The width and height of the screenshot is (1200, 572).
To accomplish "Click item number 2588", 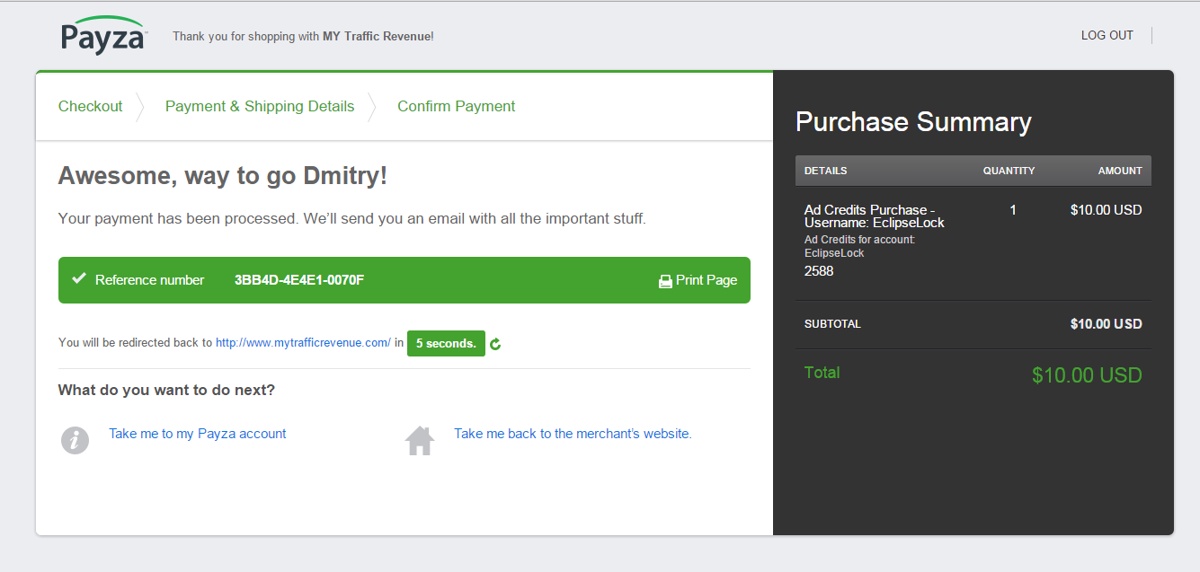I will coord(819,271).
